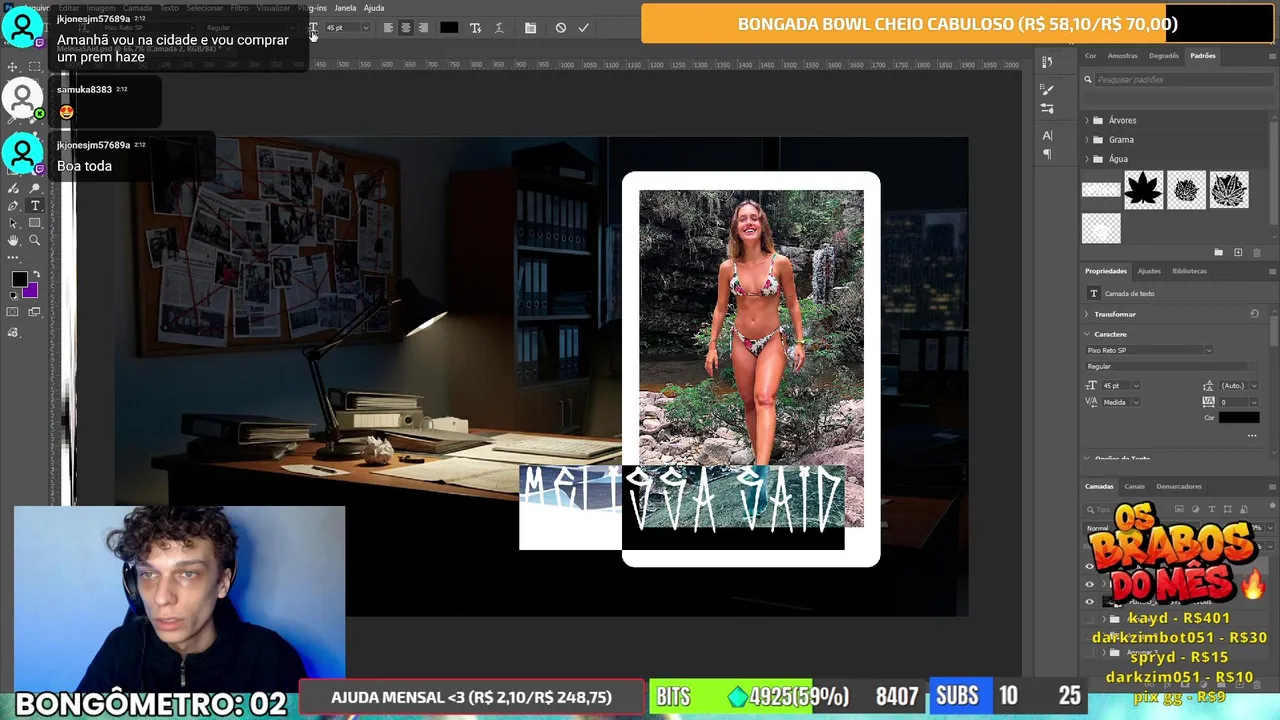The height and width of the screenshot is (720, 1280).
Task: Open the Plug-ins menu
Action: tap(312, 8)
